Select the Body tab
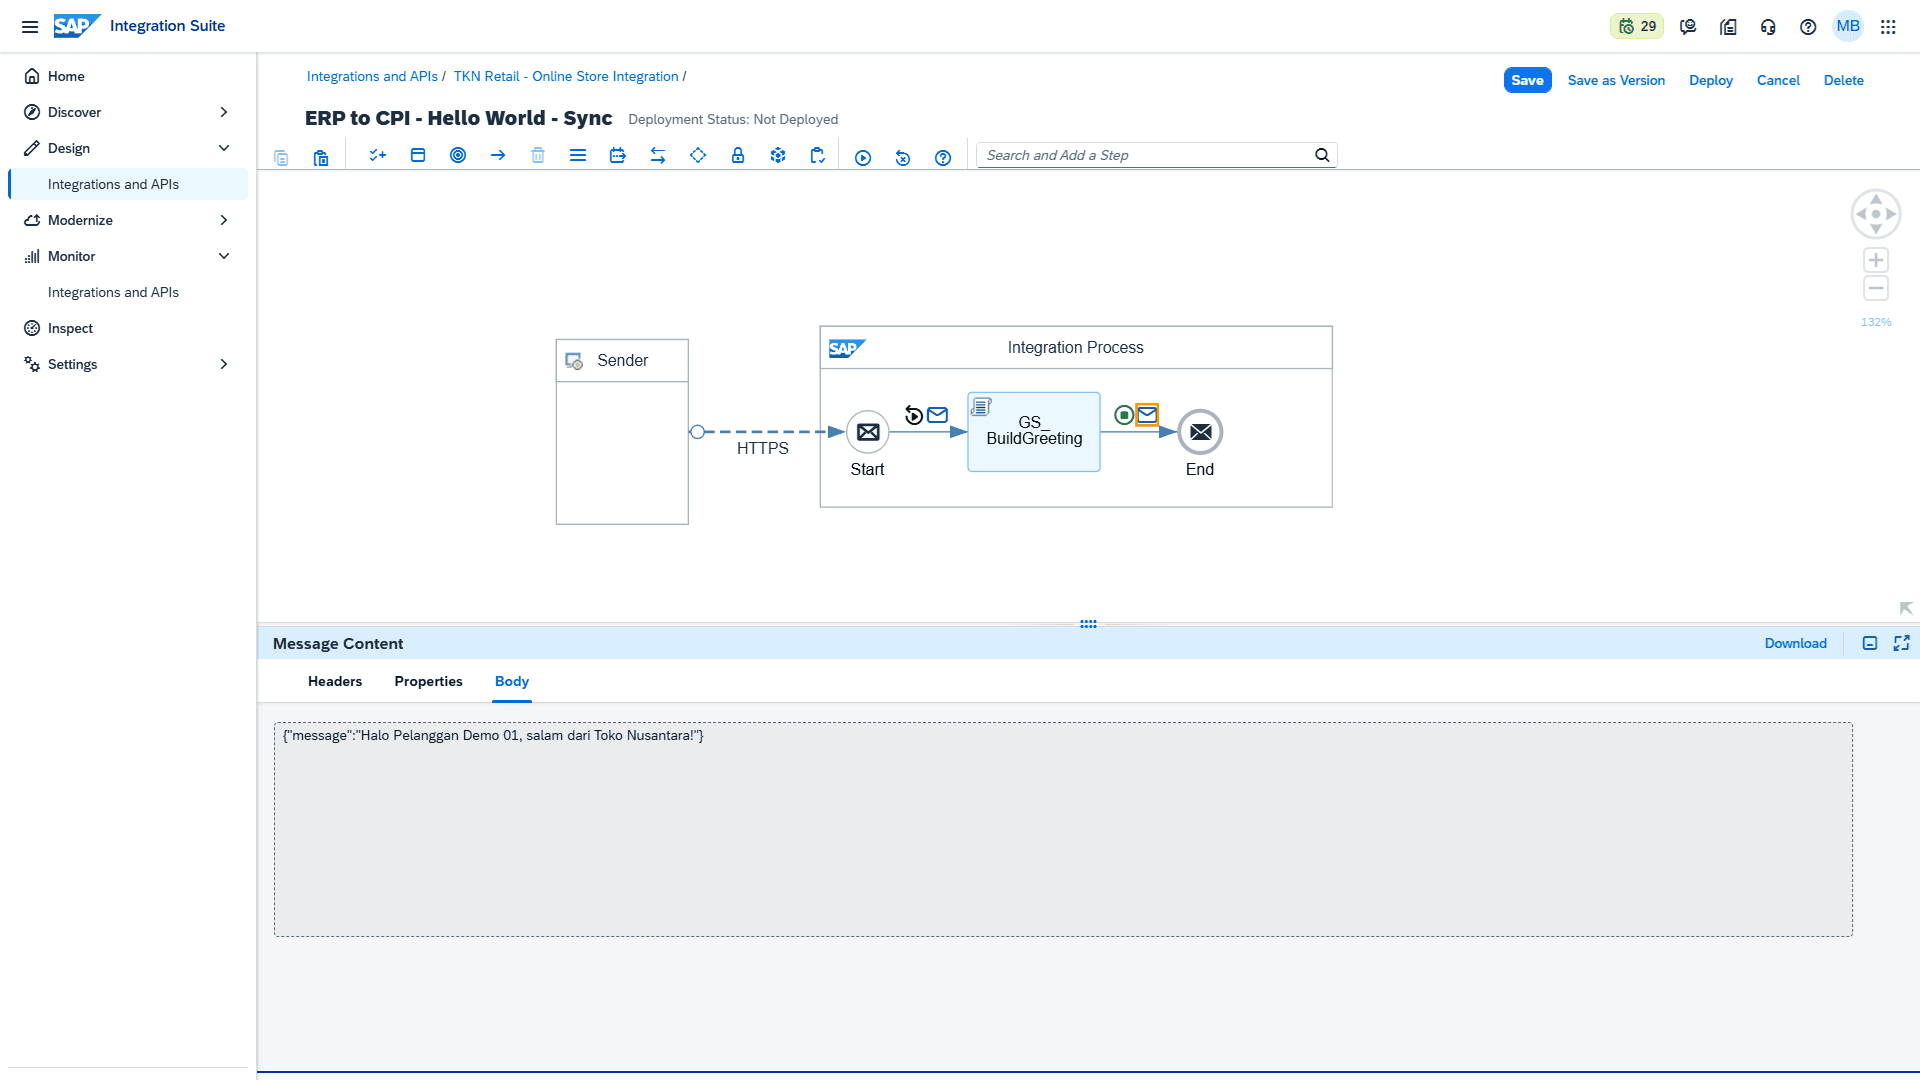The width and height of the screenshot is (1920, 1080). (x=512, y=681)
